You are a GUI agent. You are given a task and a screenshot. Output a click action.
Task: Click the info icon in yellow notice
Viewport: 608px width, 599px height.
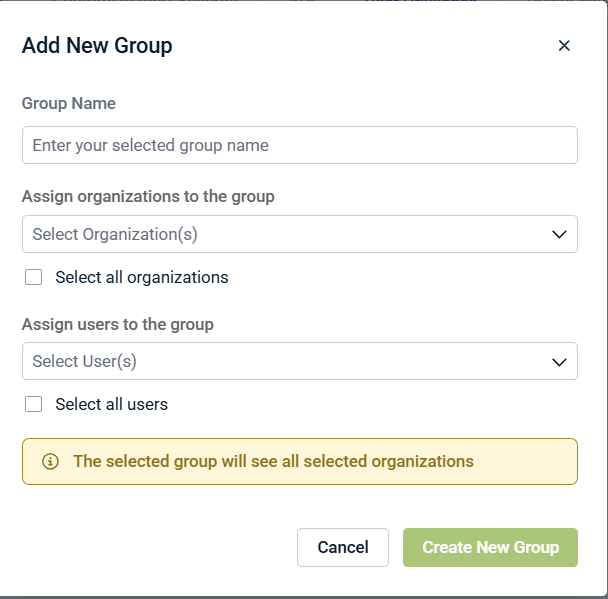[x=50, y=462]
